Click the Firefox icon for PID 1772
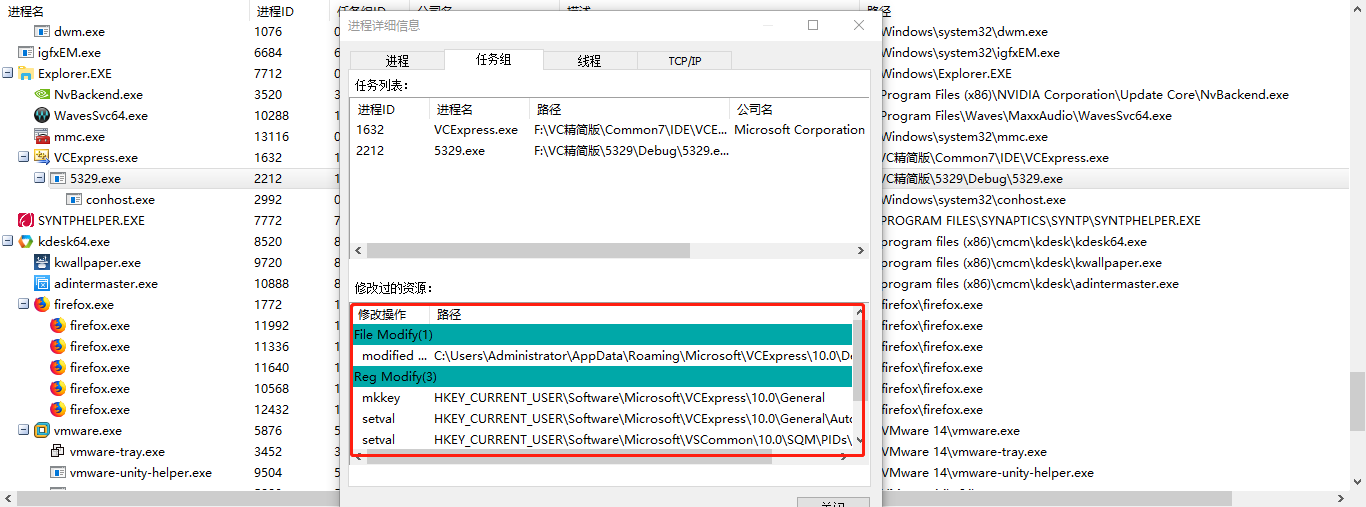 coord(41,305)
